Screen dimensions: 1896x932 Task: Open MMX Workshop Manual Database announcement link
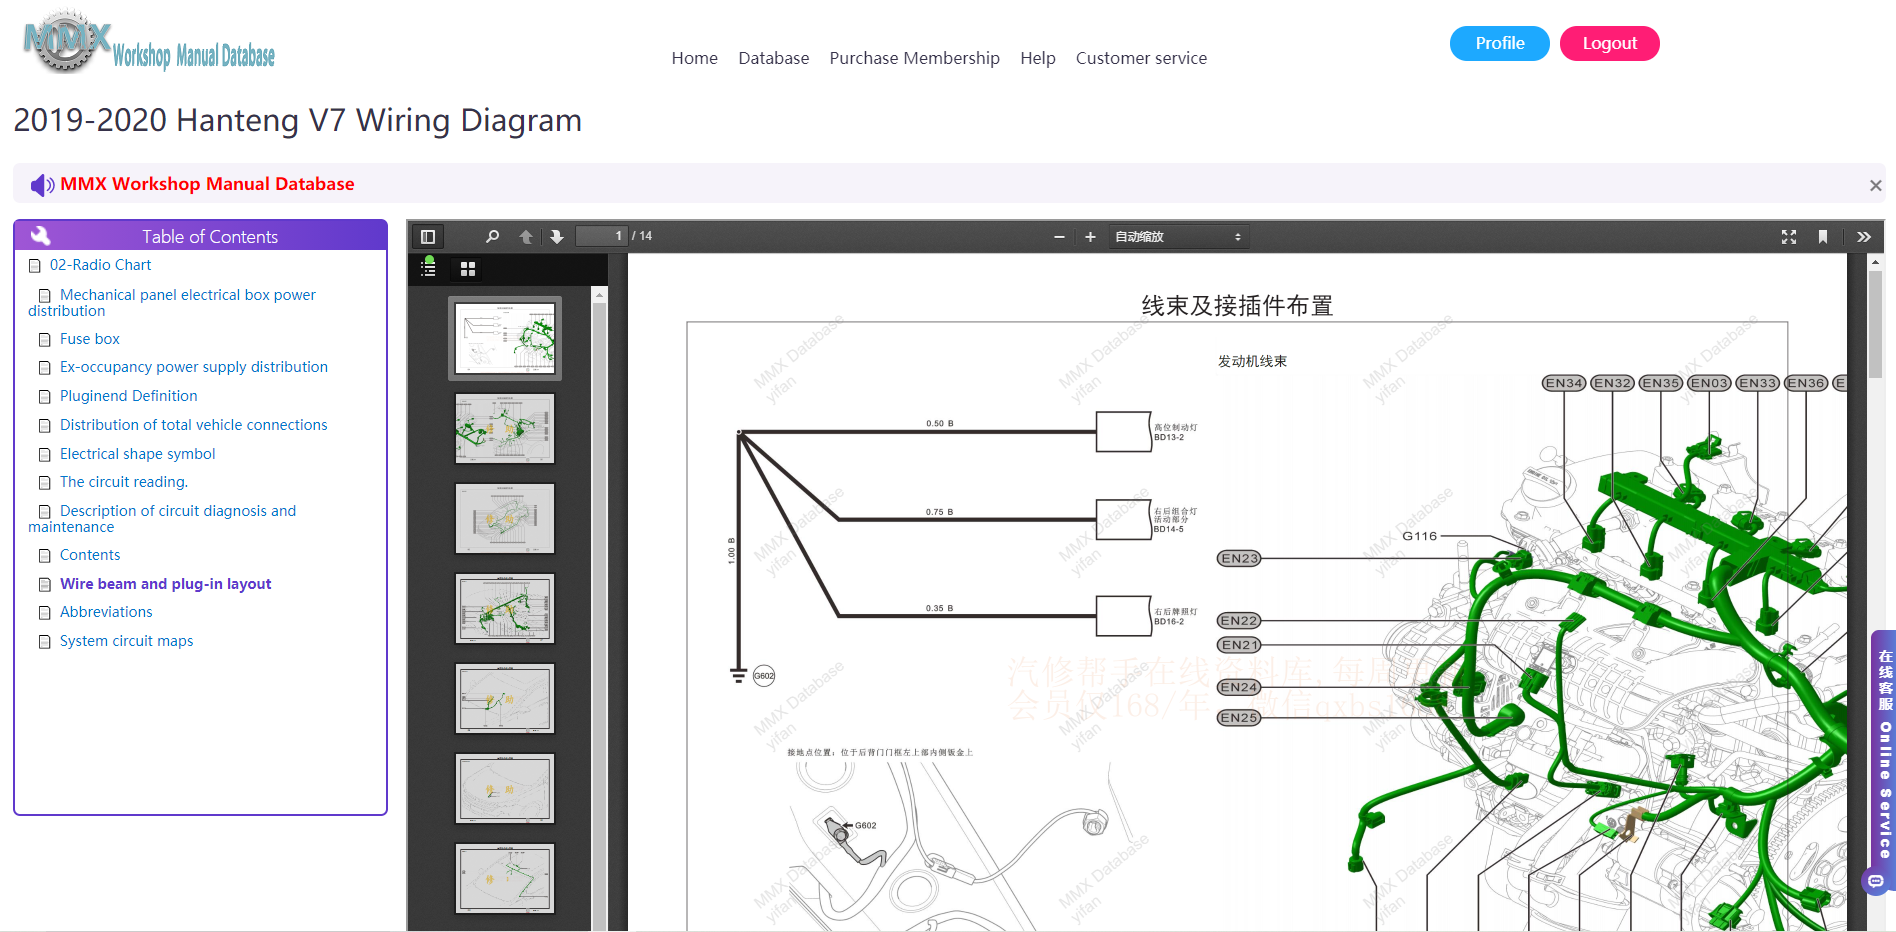click(207, 184)
